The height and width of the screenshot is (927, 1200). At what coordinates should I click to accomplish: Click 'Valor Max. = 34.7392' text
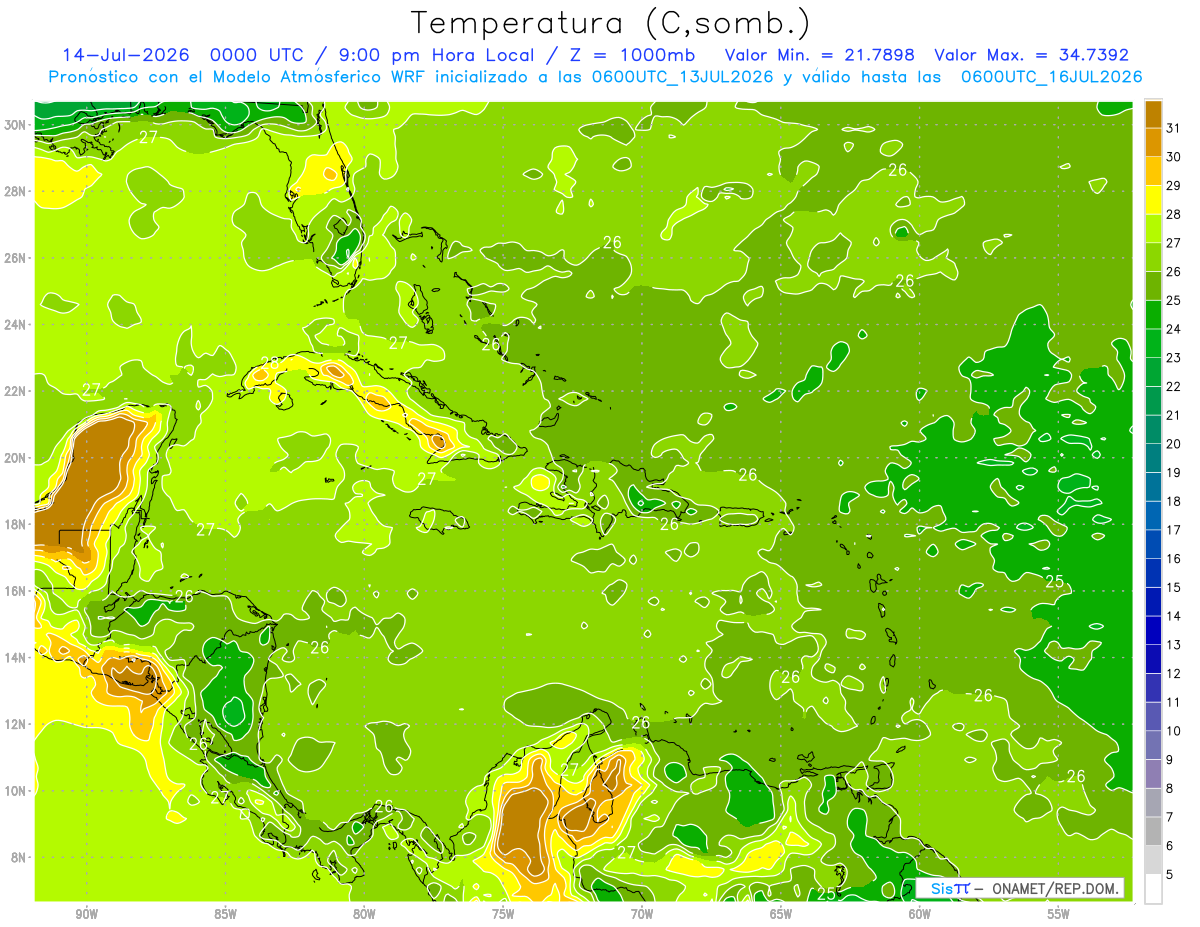pos(1031,55)
